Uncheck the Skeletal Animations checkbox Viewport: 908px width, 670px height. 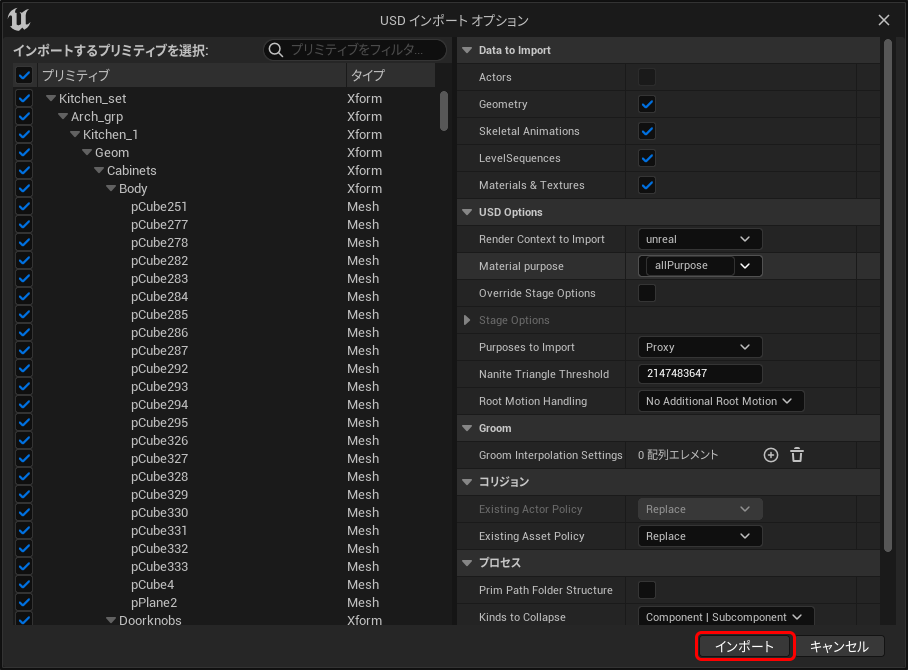[647, 131]
